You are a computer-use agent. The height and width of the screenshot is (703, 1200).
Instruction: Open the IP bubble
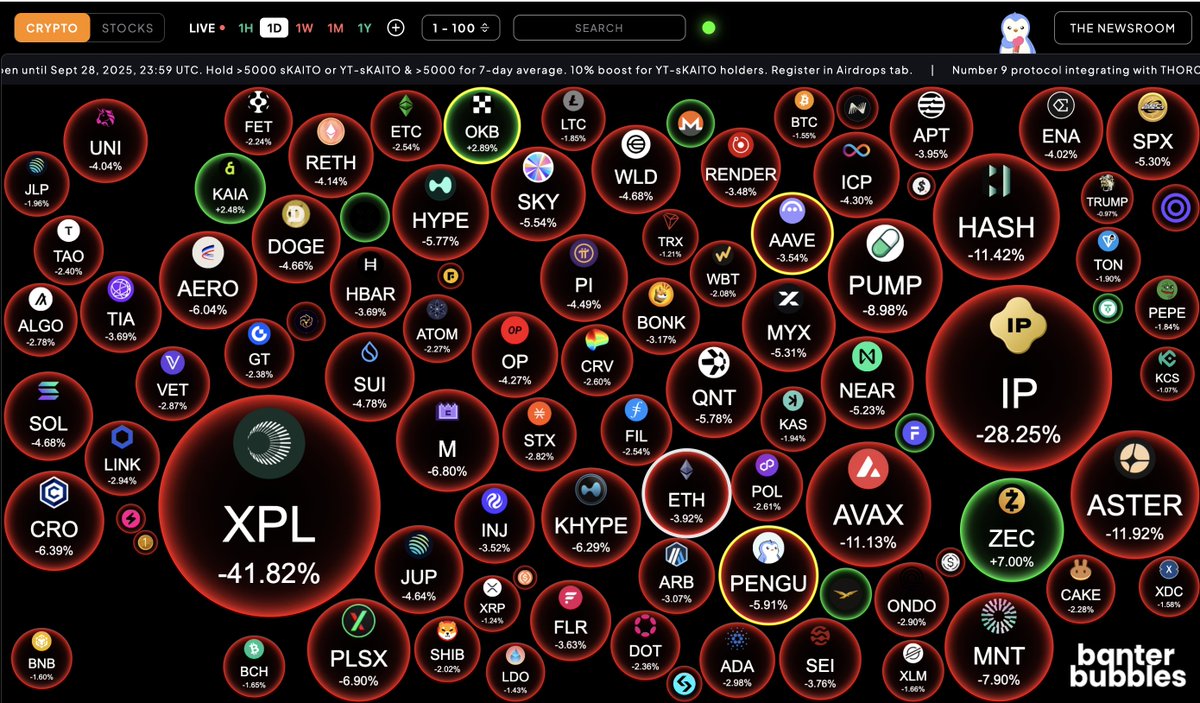1019,380
